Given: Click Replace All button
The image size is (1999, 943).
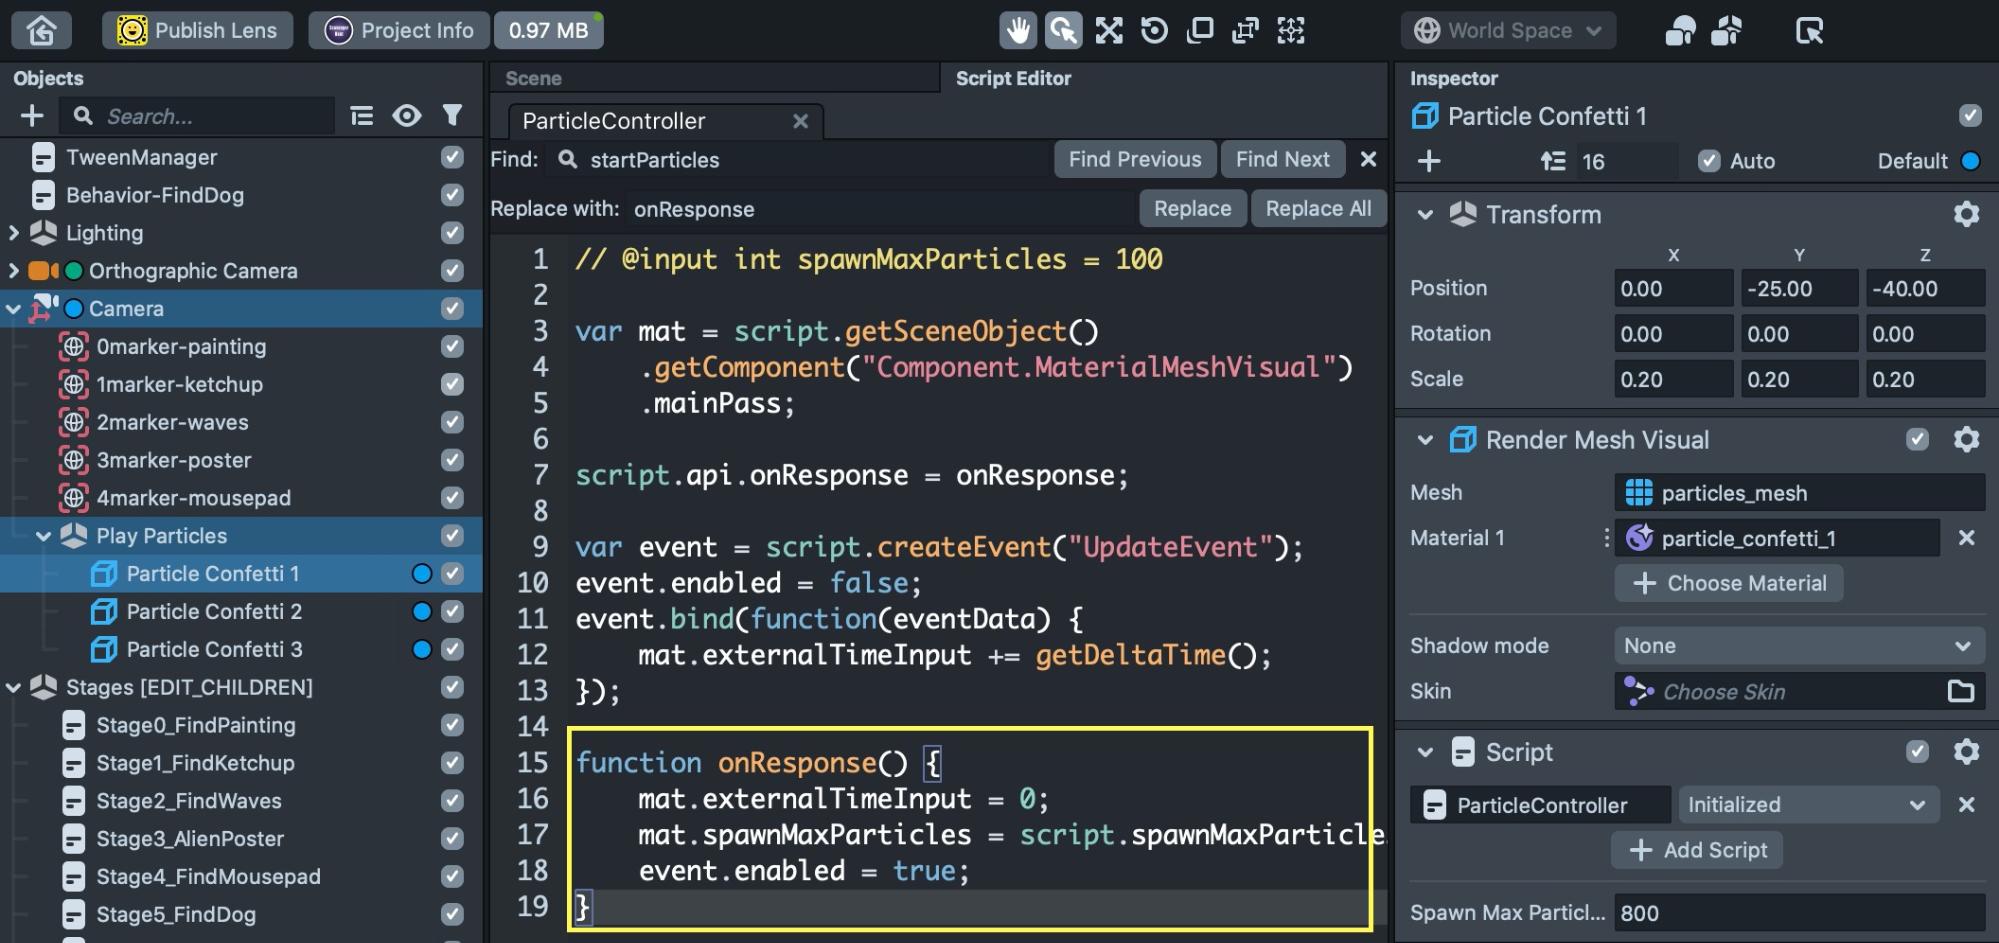Looking at the screenshot, I should [1318, 208].
